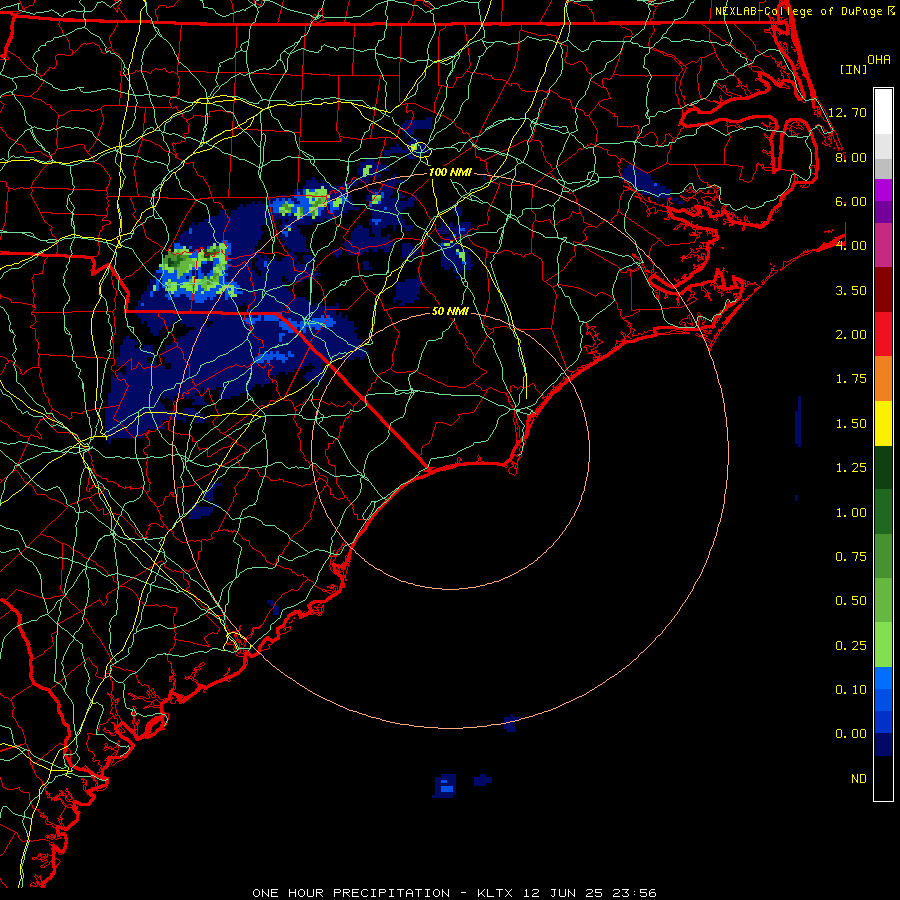Click the 1.50 legend value
Image resolution: width=900 pixels, height=900 pixels.
pos(851,424)
